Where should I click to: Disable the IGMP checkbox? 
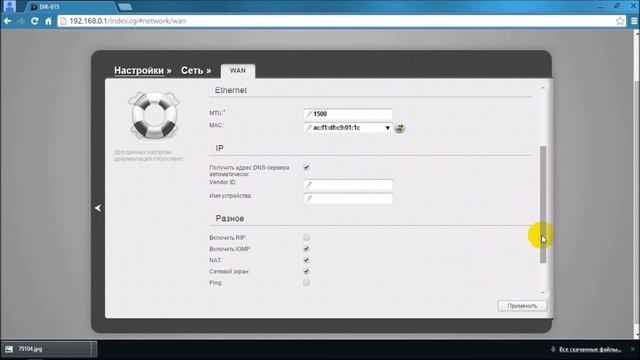[307, 249]
